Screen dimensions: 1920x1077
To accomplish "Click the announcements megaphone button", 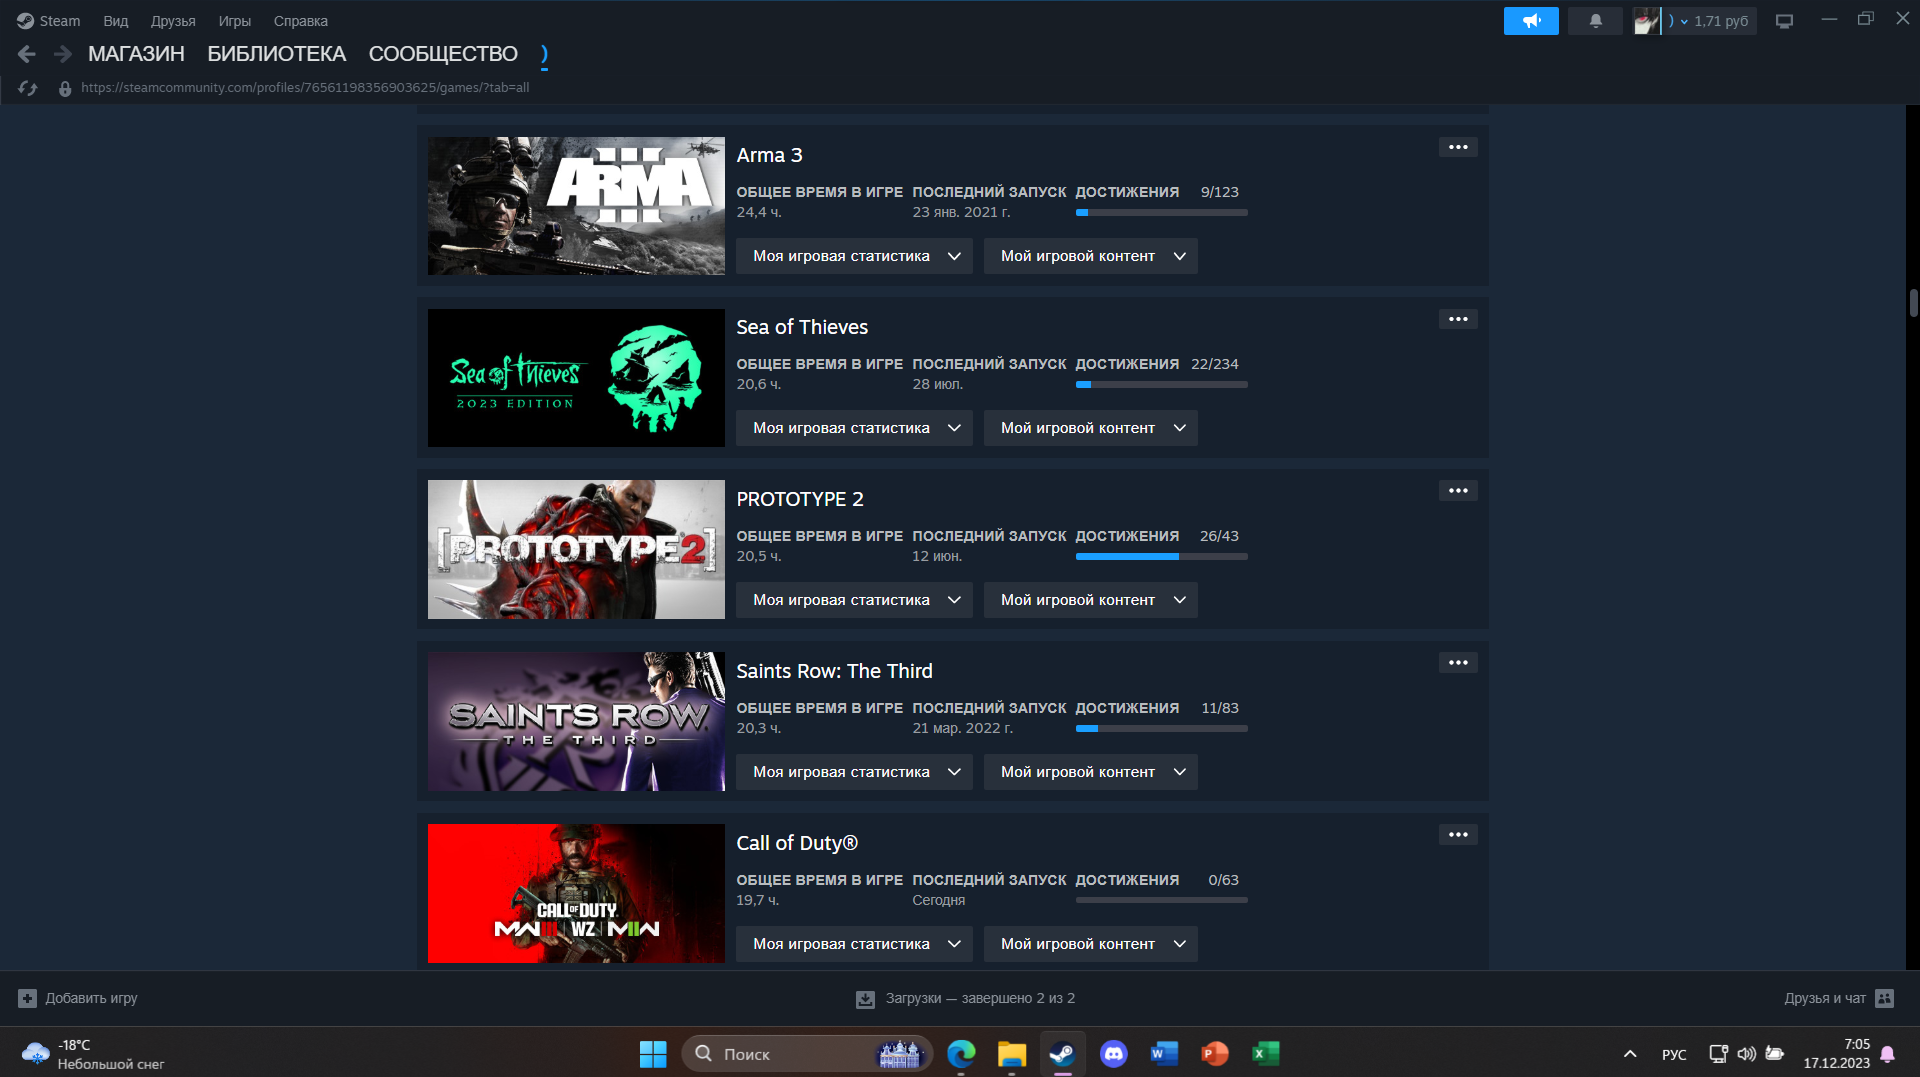I will click(x=1531, y=21).
